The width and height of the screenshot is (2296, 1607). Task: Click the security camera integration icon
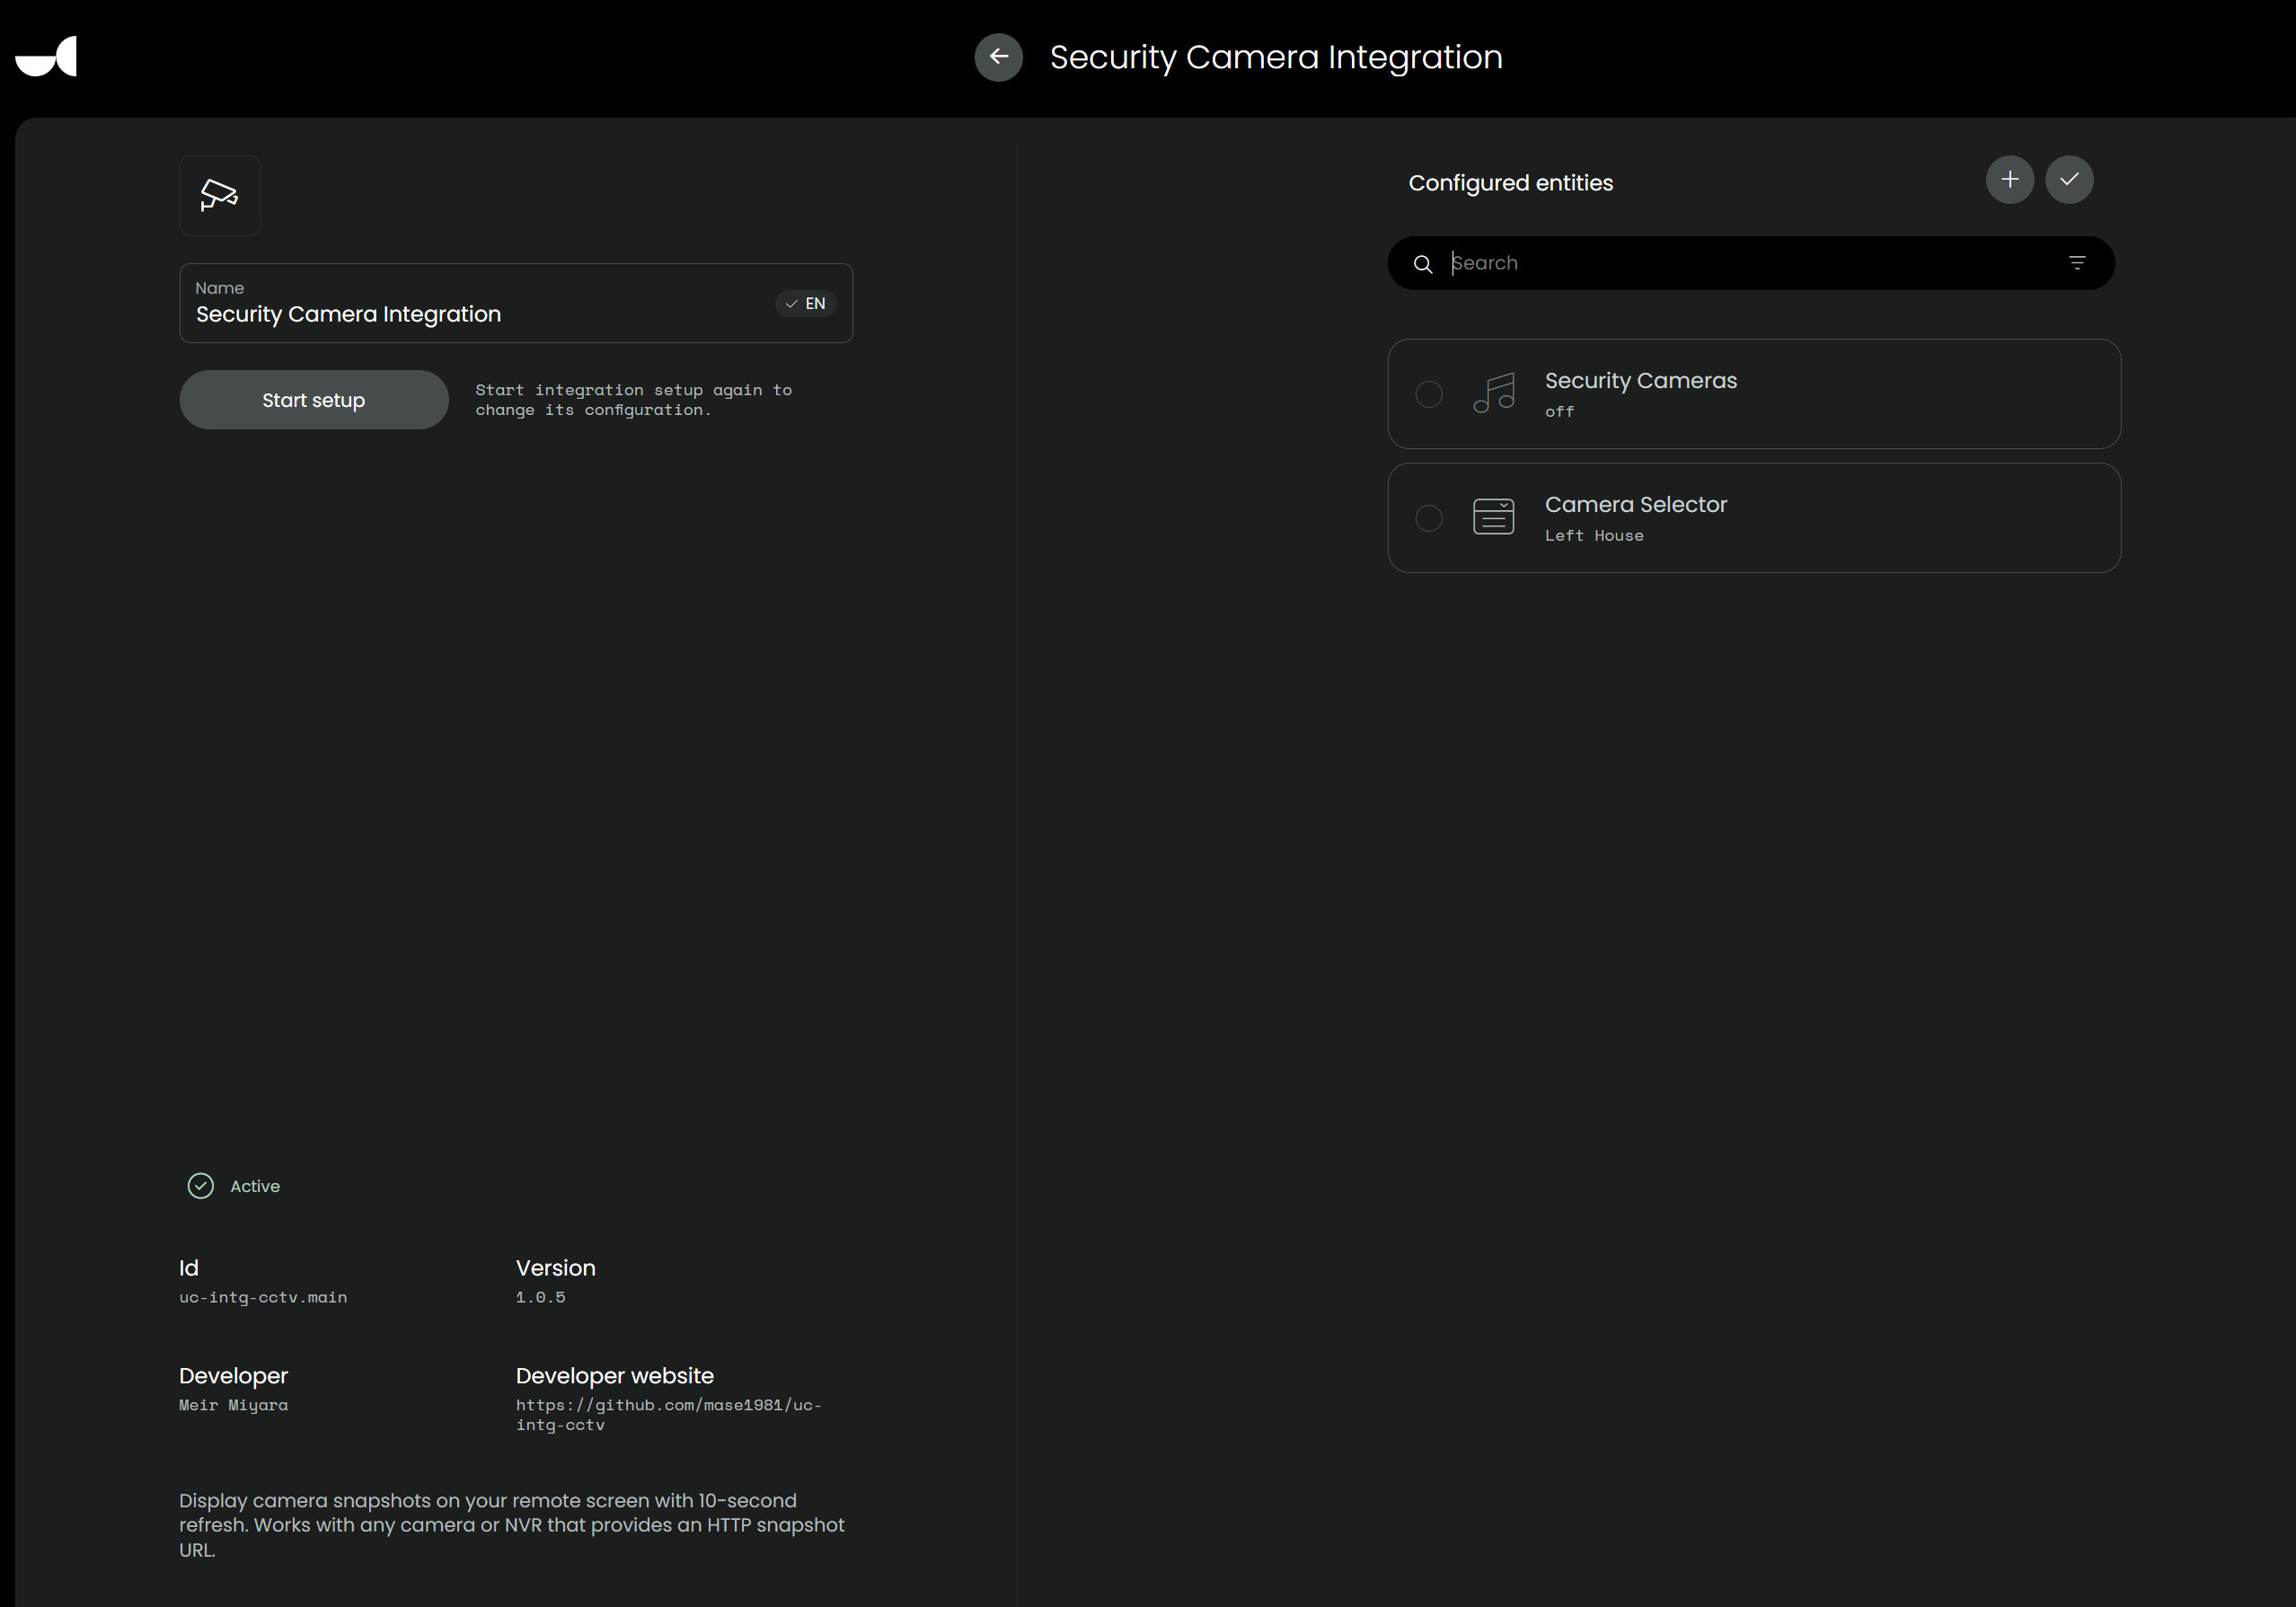[x=219, y=195]
